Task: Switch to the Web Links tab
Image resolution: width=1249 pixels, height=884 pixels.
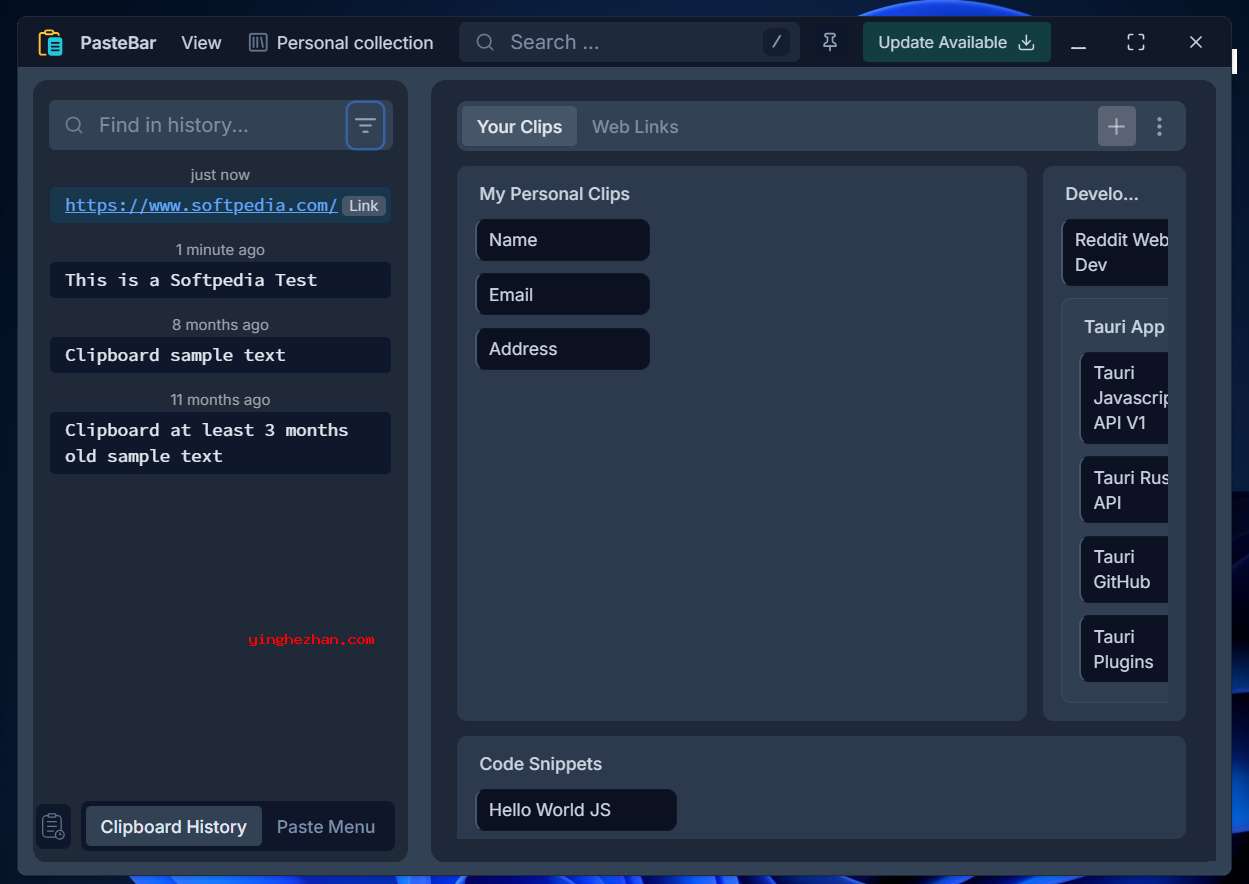Action: point(635,126)
